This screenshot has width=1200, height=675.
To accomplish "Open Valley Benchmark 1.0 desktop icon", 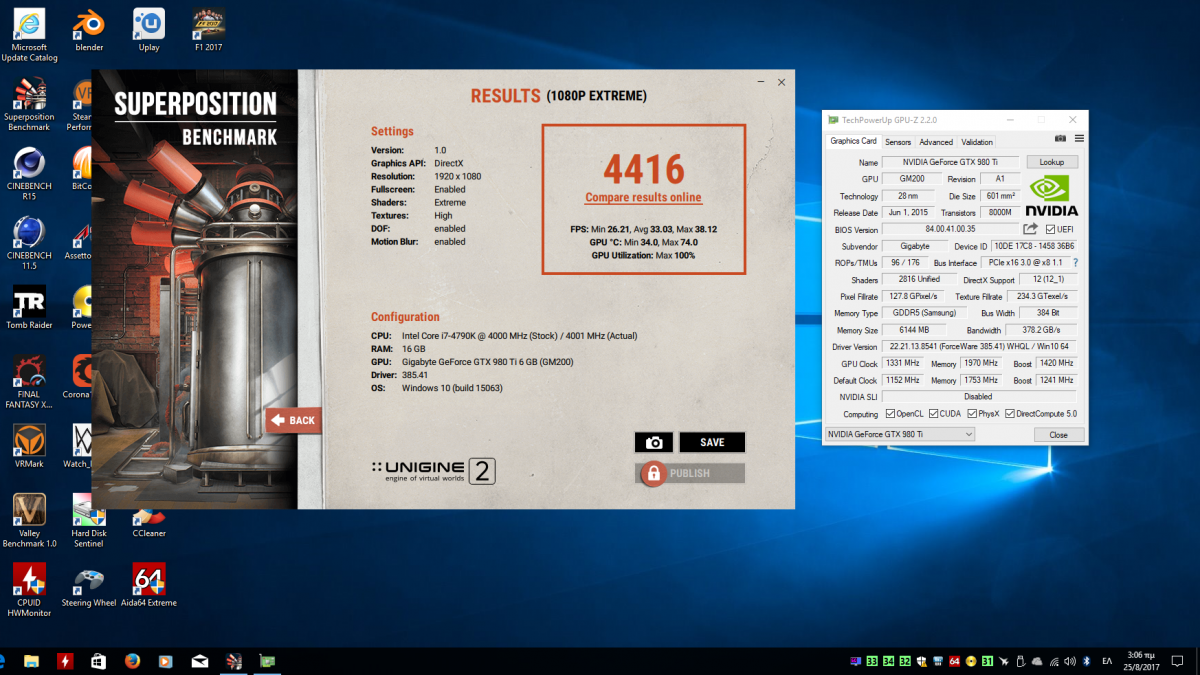I will click(29, 521).
